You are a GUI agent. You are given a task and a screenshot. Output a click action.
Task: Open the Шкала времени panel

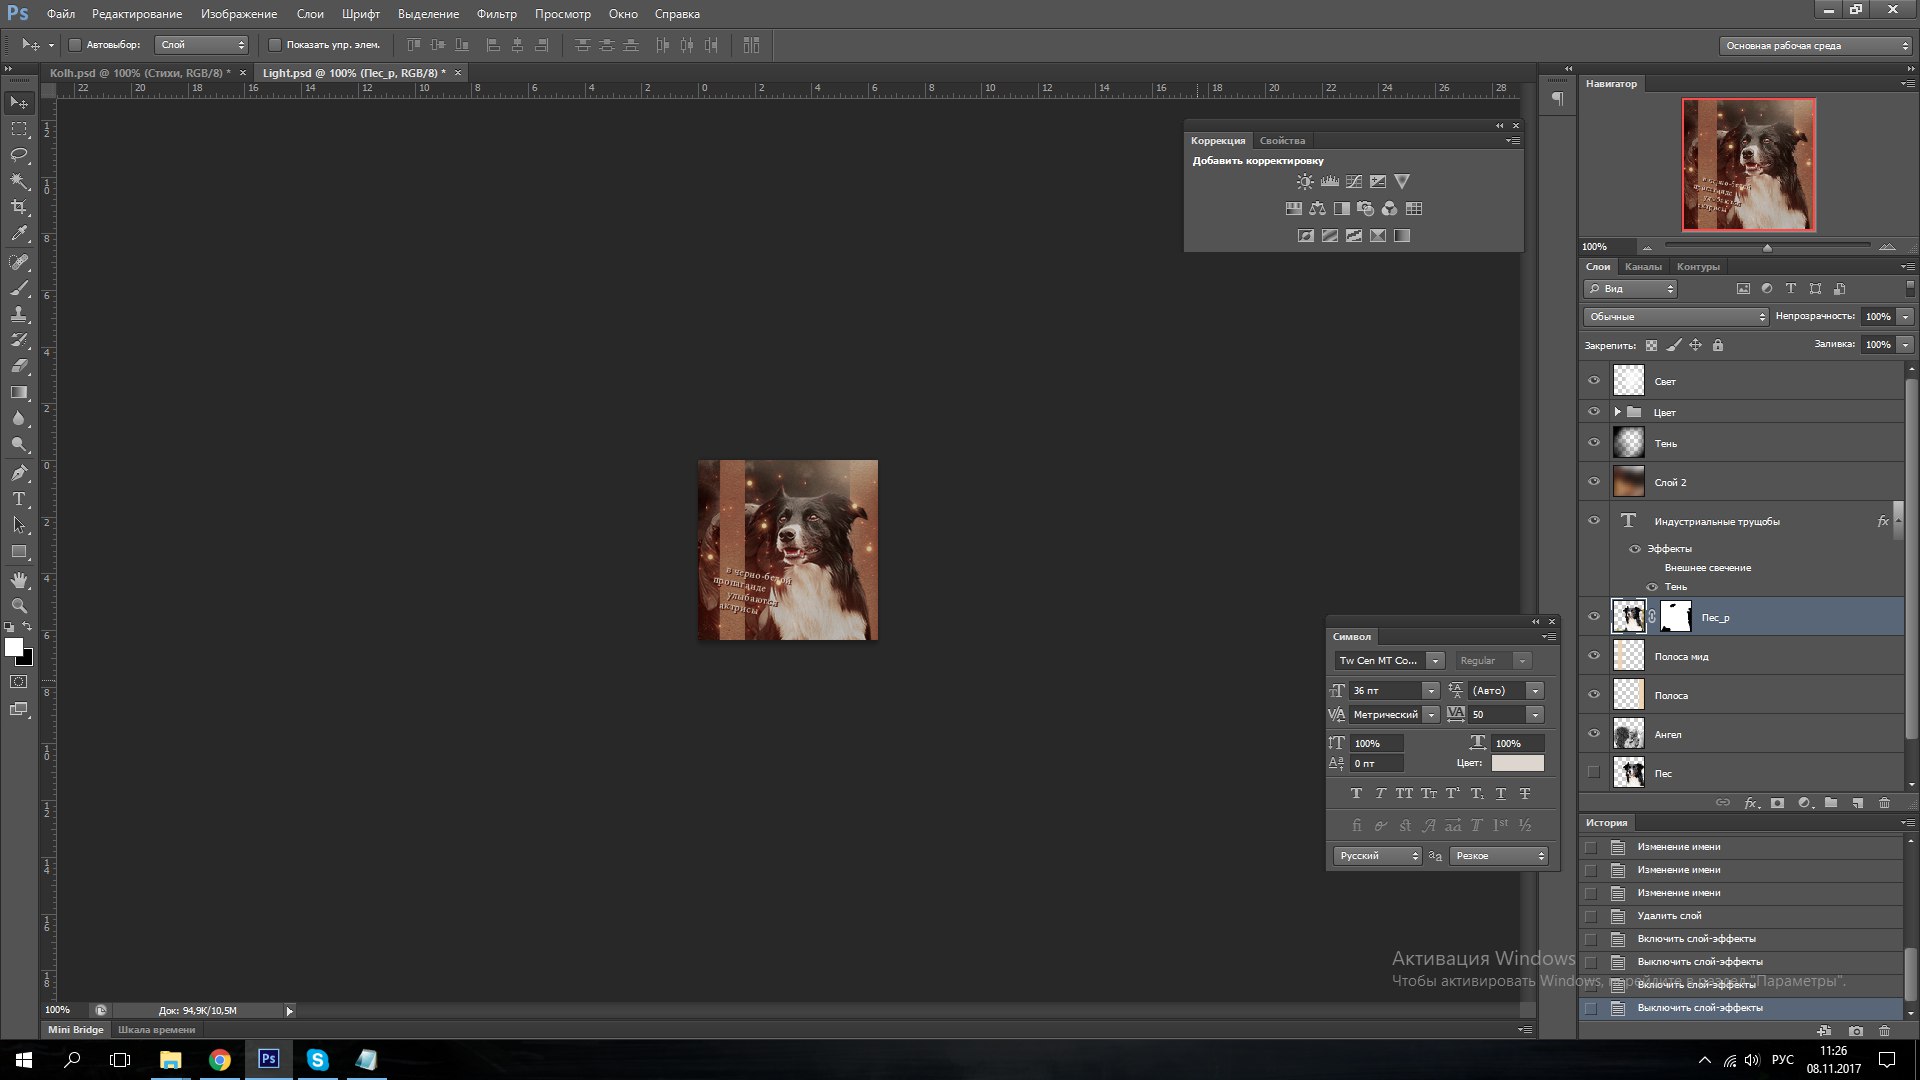(157, 1030)
